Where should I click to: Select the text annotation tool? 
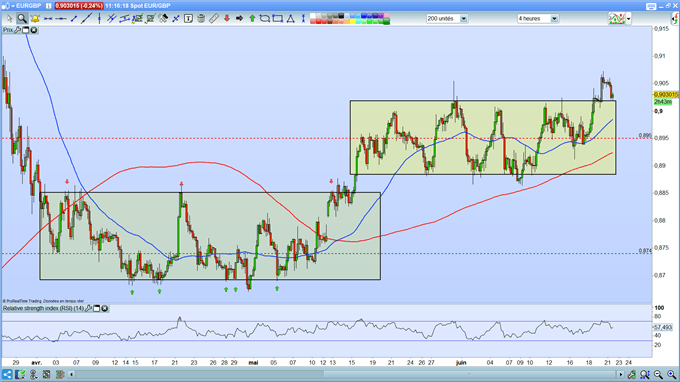point(188,19)
